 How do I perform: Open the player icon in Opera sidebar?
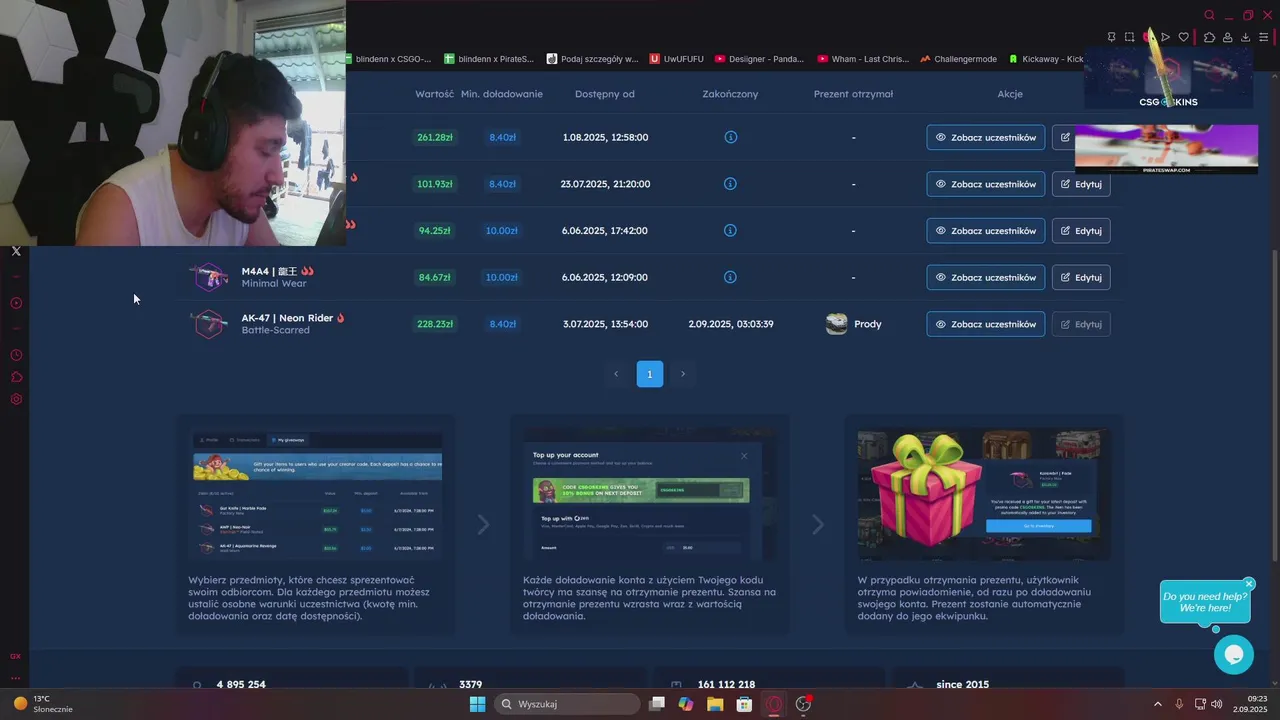(x=16, y=303)
